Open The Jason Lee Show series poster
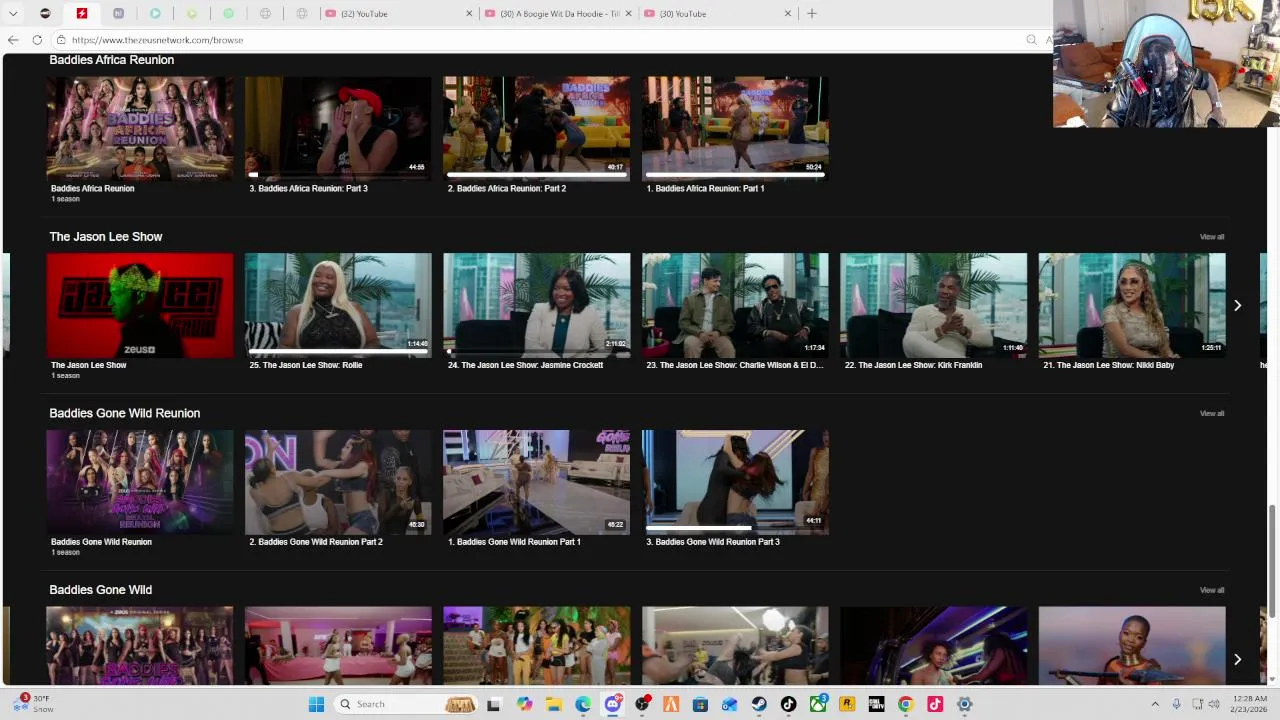Viewport: 1280px width, 720px height. point(140,305)
